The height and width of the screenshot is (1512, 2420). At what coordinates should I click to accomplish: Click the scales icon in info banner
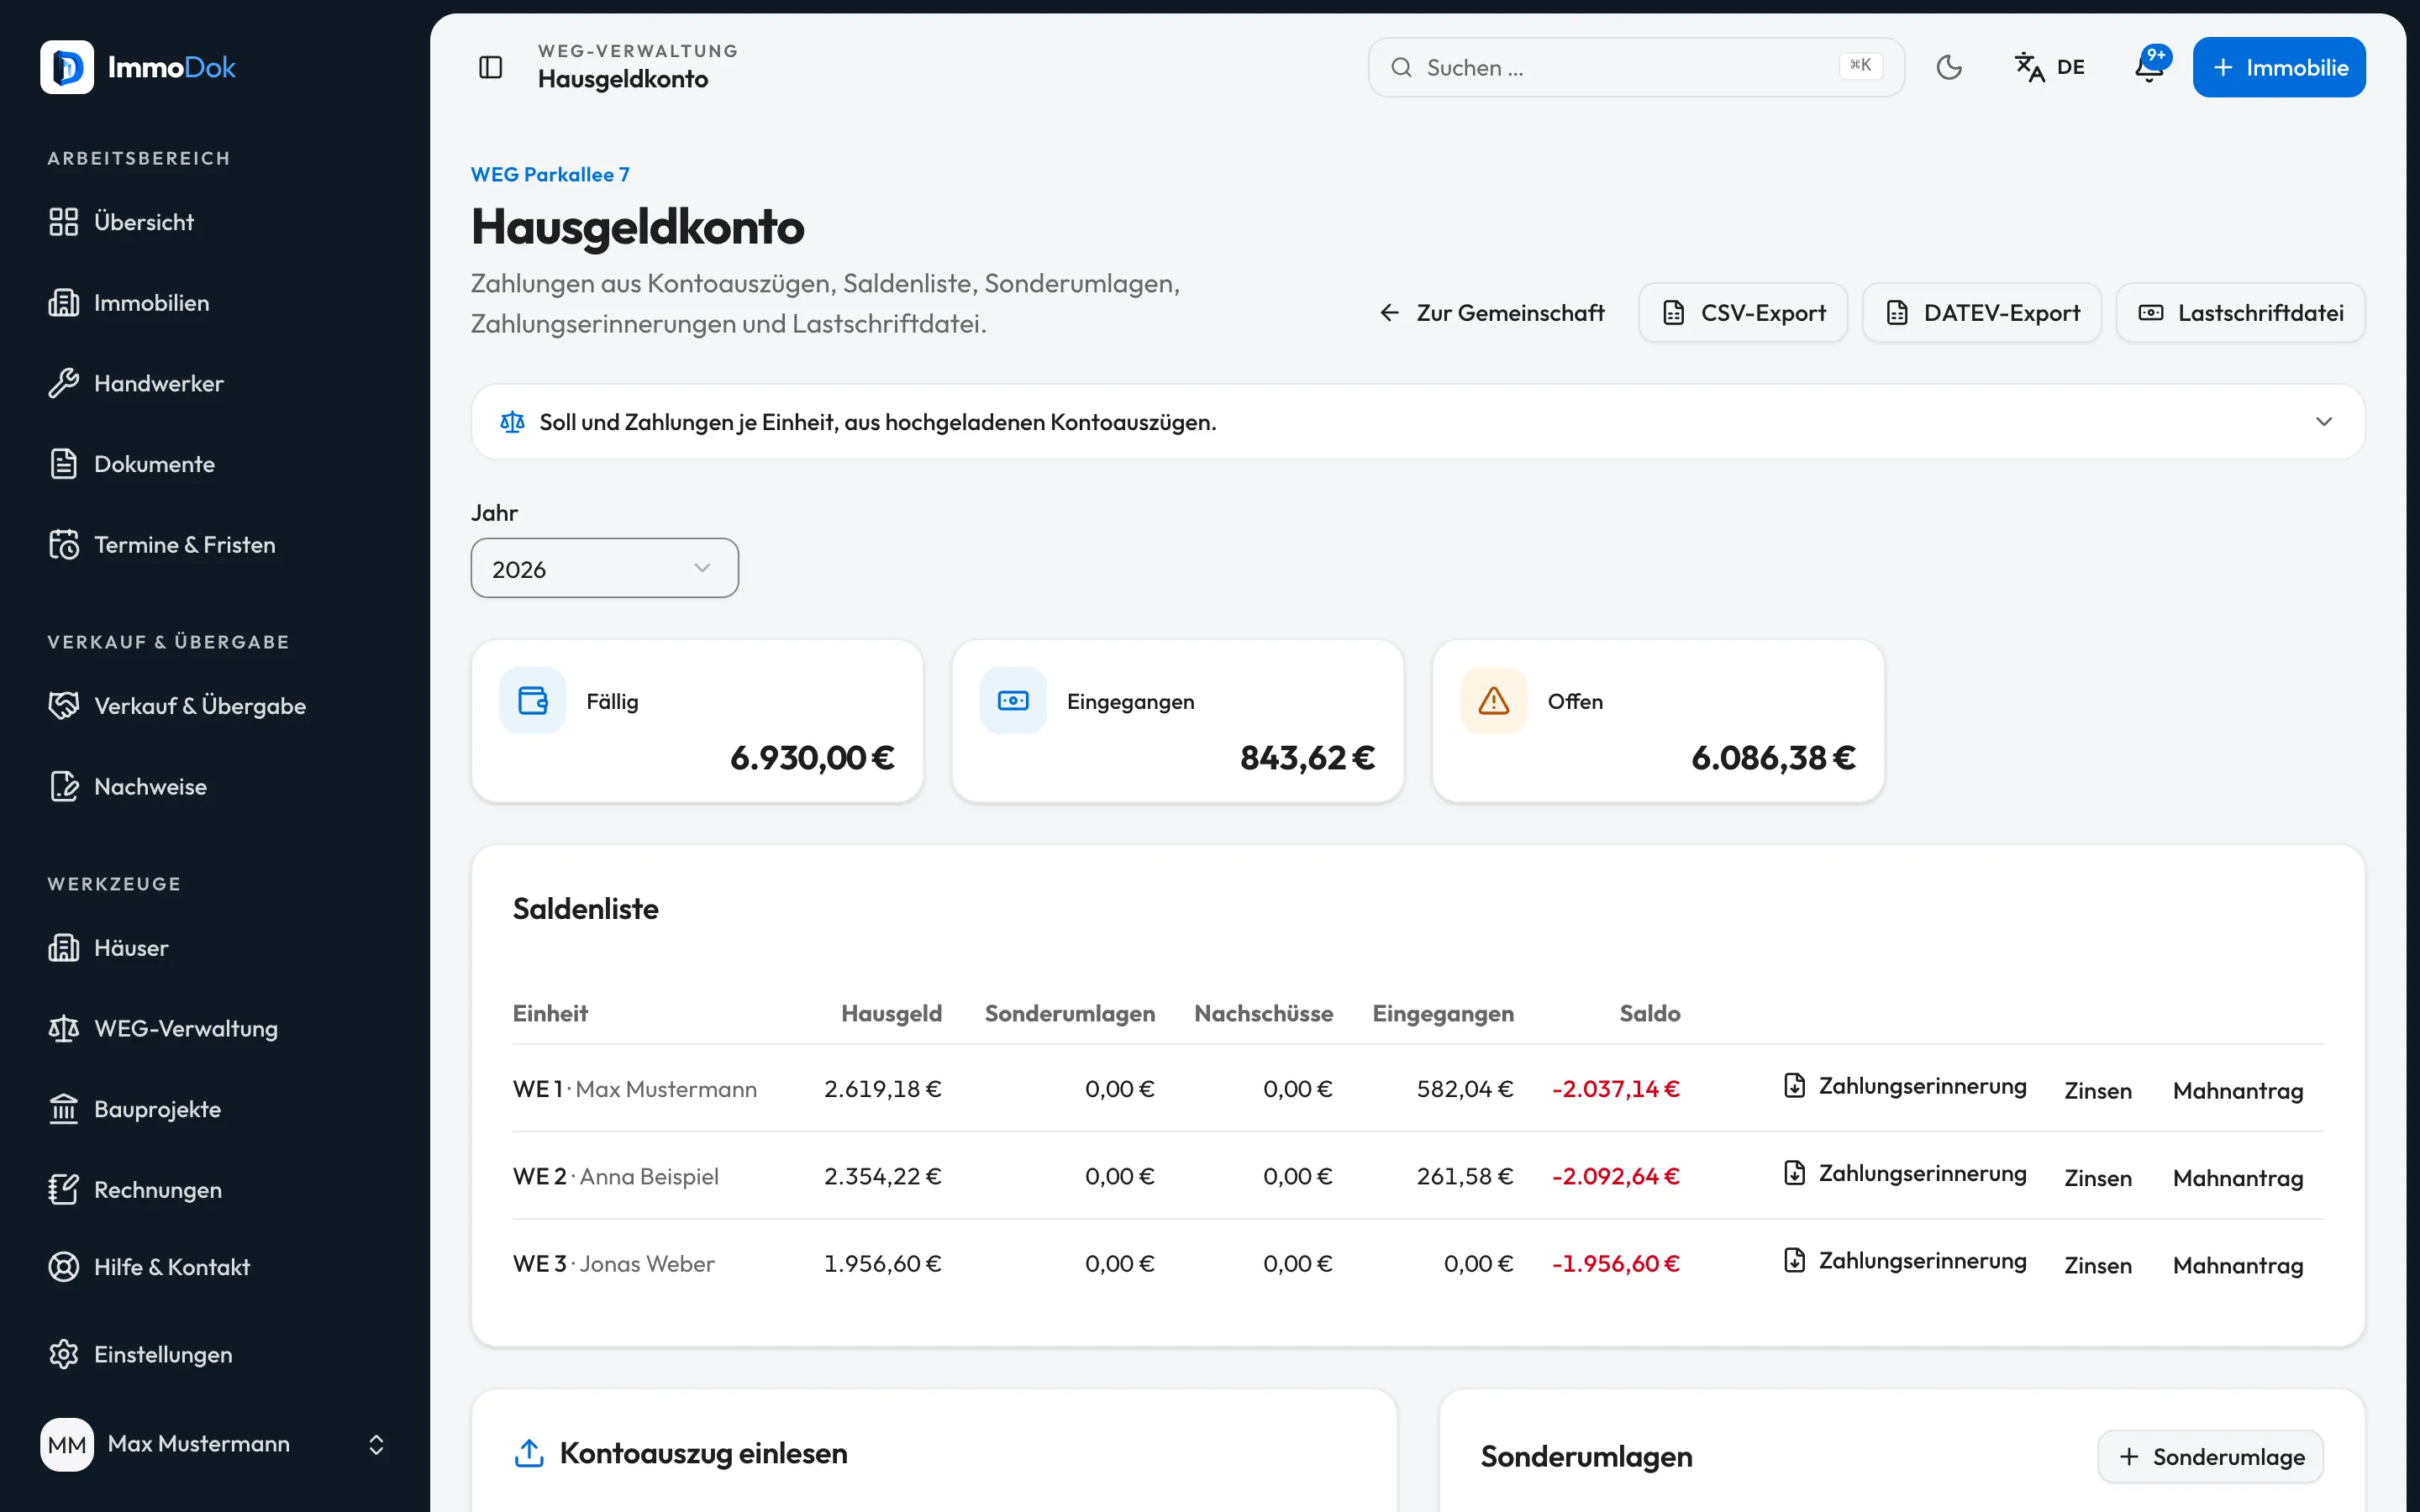[x=512, y=422]
